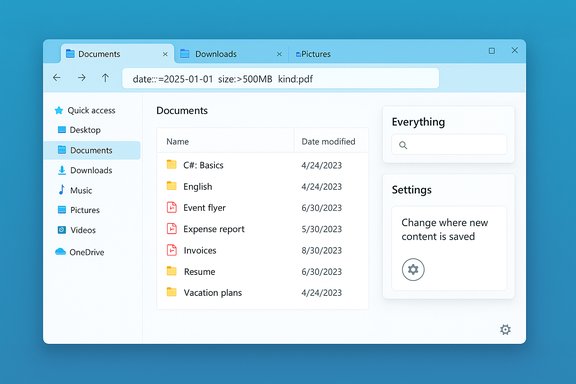Click the folder icon on Downloads tab
The width and height of the screenshot is (576, 384).
tap(185, 54)
